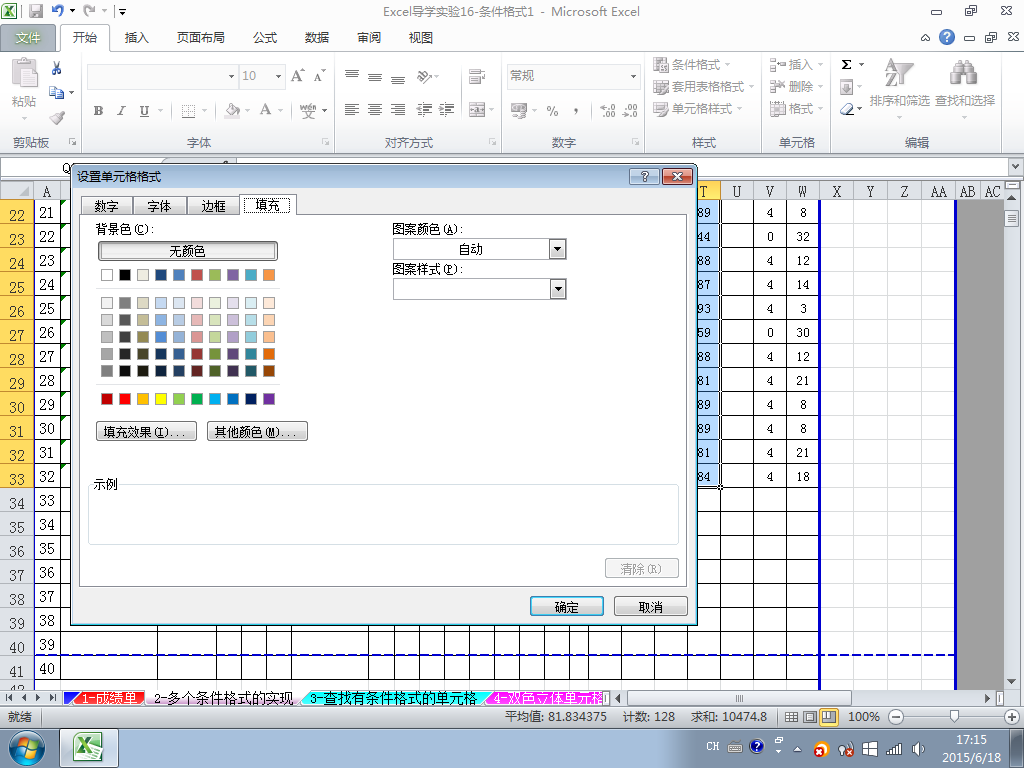The height and width of the screenshot is (768, 1024).
Task: Confirm with the OK button
Action: pyautogui.click(x=566, y=607)
